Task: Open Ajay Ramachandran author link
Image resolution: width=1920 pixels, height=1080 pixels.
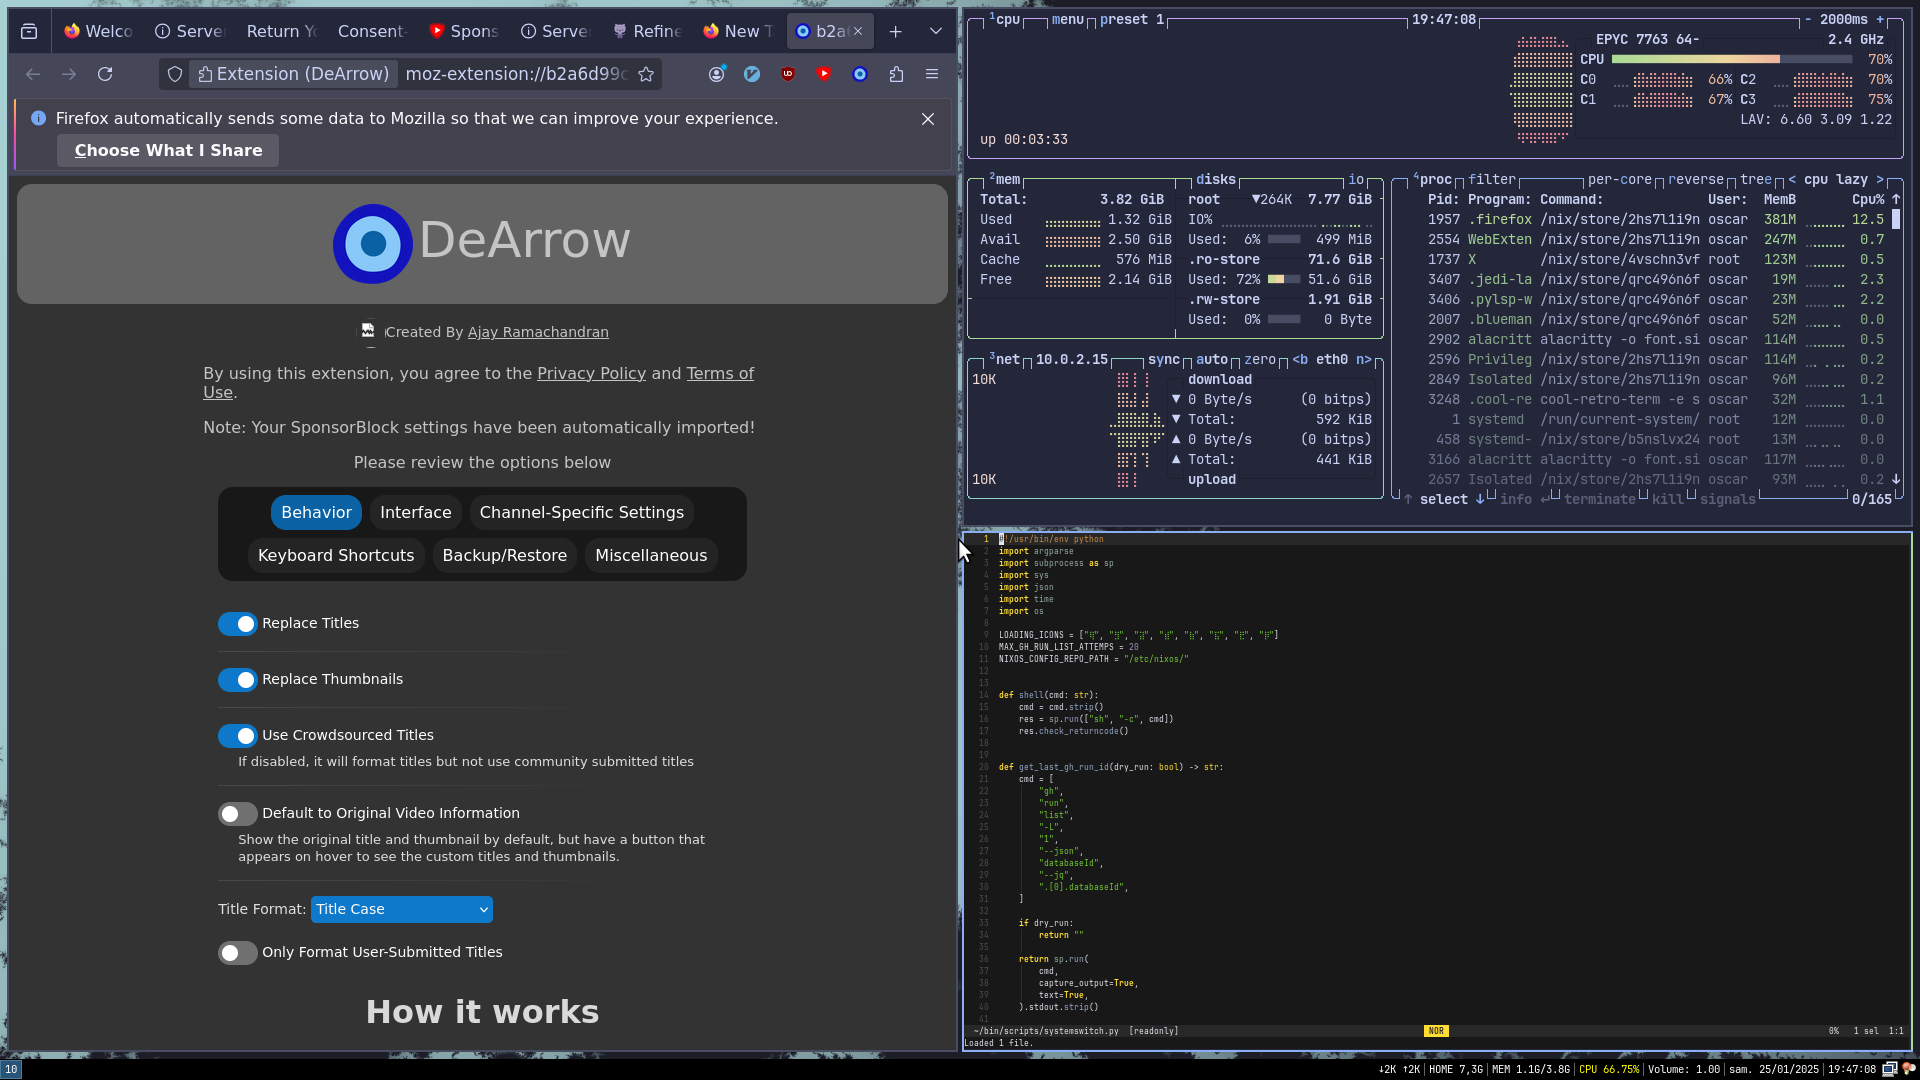Action: 538,332
